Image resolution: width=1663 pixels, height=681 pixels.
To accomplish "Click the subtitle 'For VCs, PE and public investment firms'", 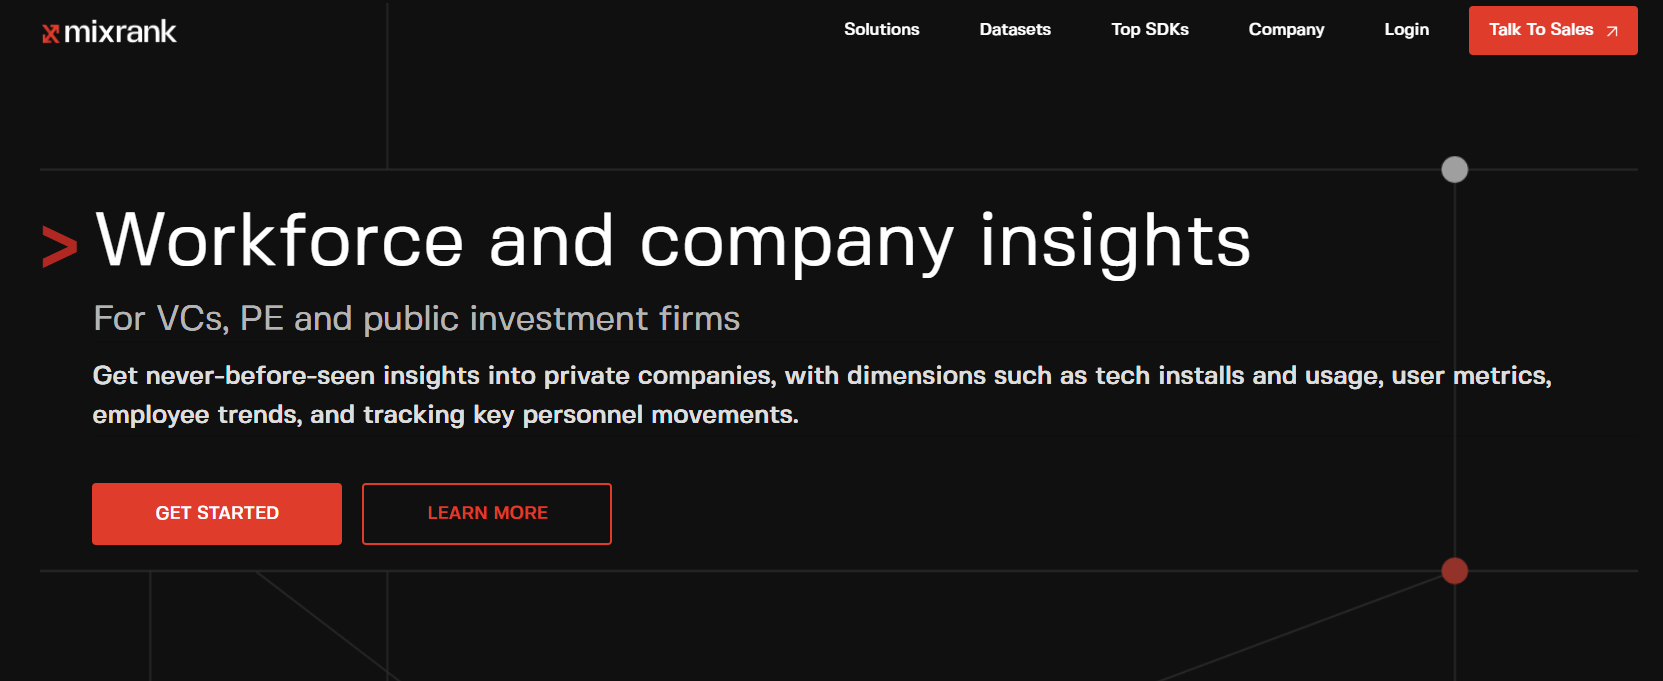I will click(415, 318).
